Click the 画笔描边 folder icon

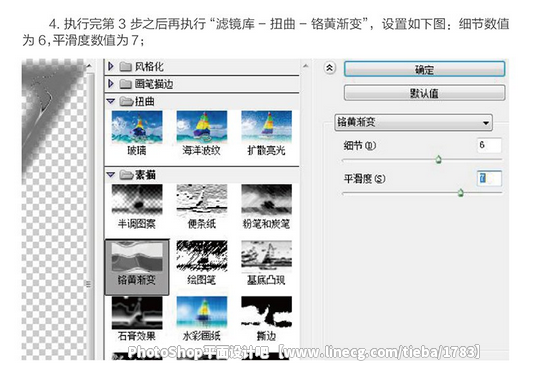pyautogui.click(x=126, y=84)
